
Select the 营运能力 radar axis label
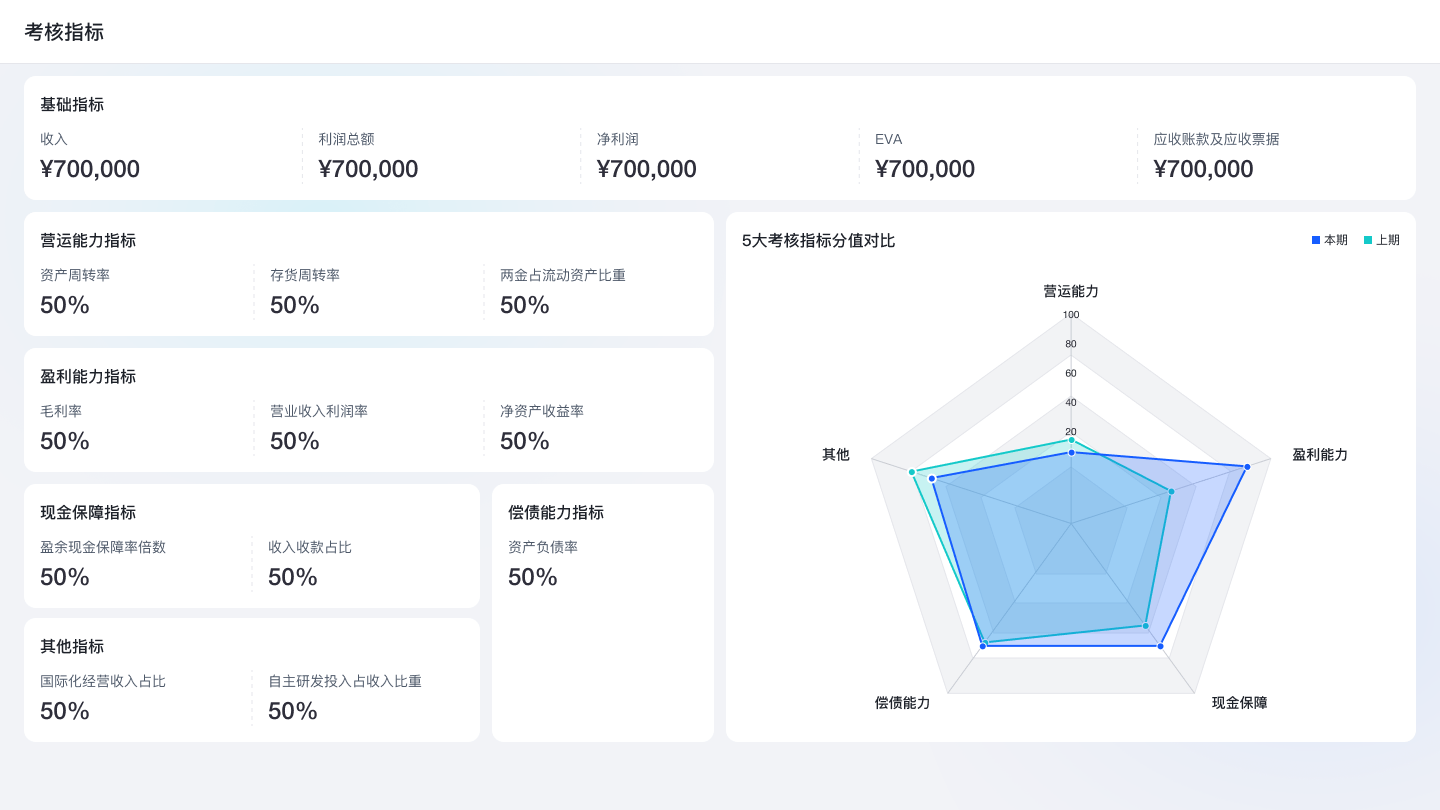pyautogui.click(x=1071, y=291)
